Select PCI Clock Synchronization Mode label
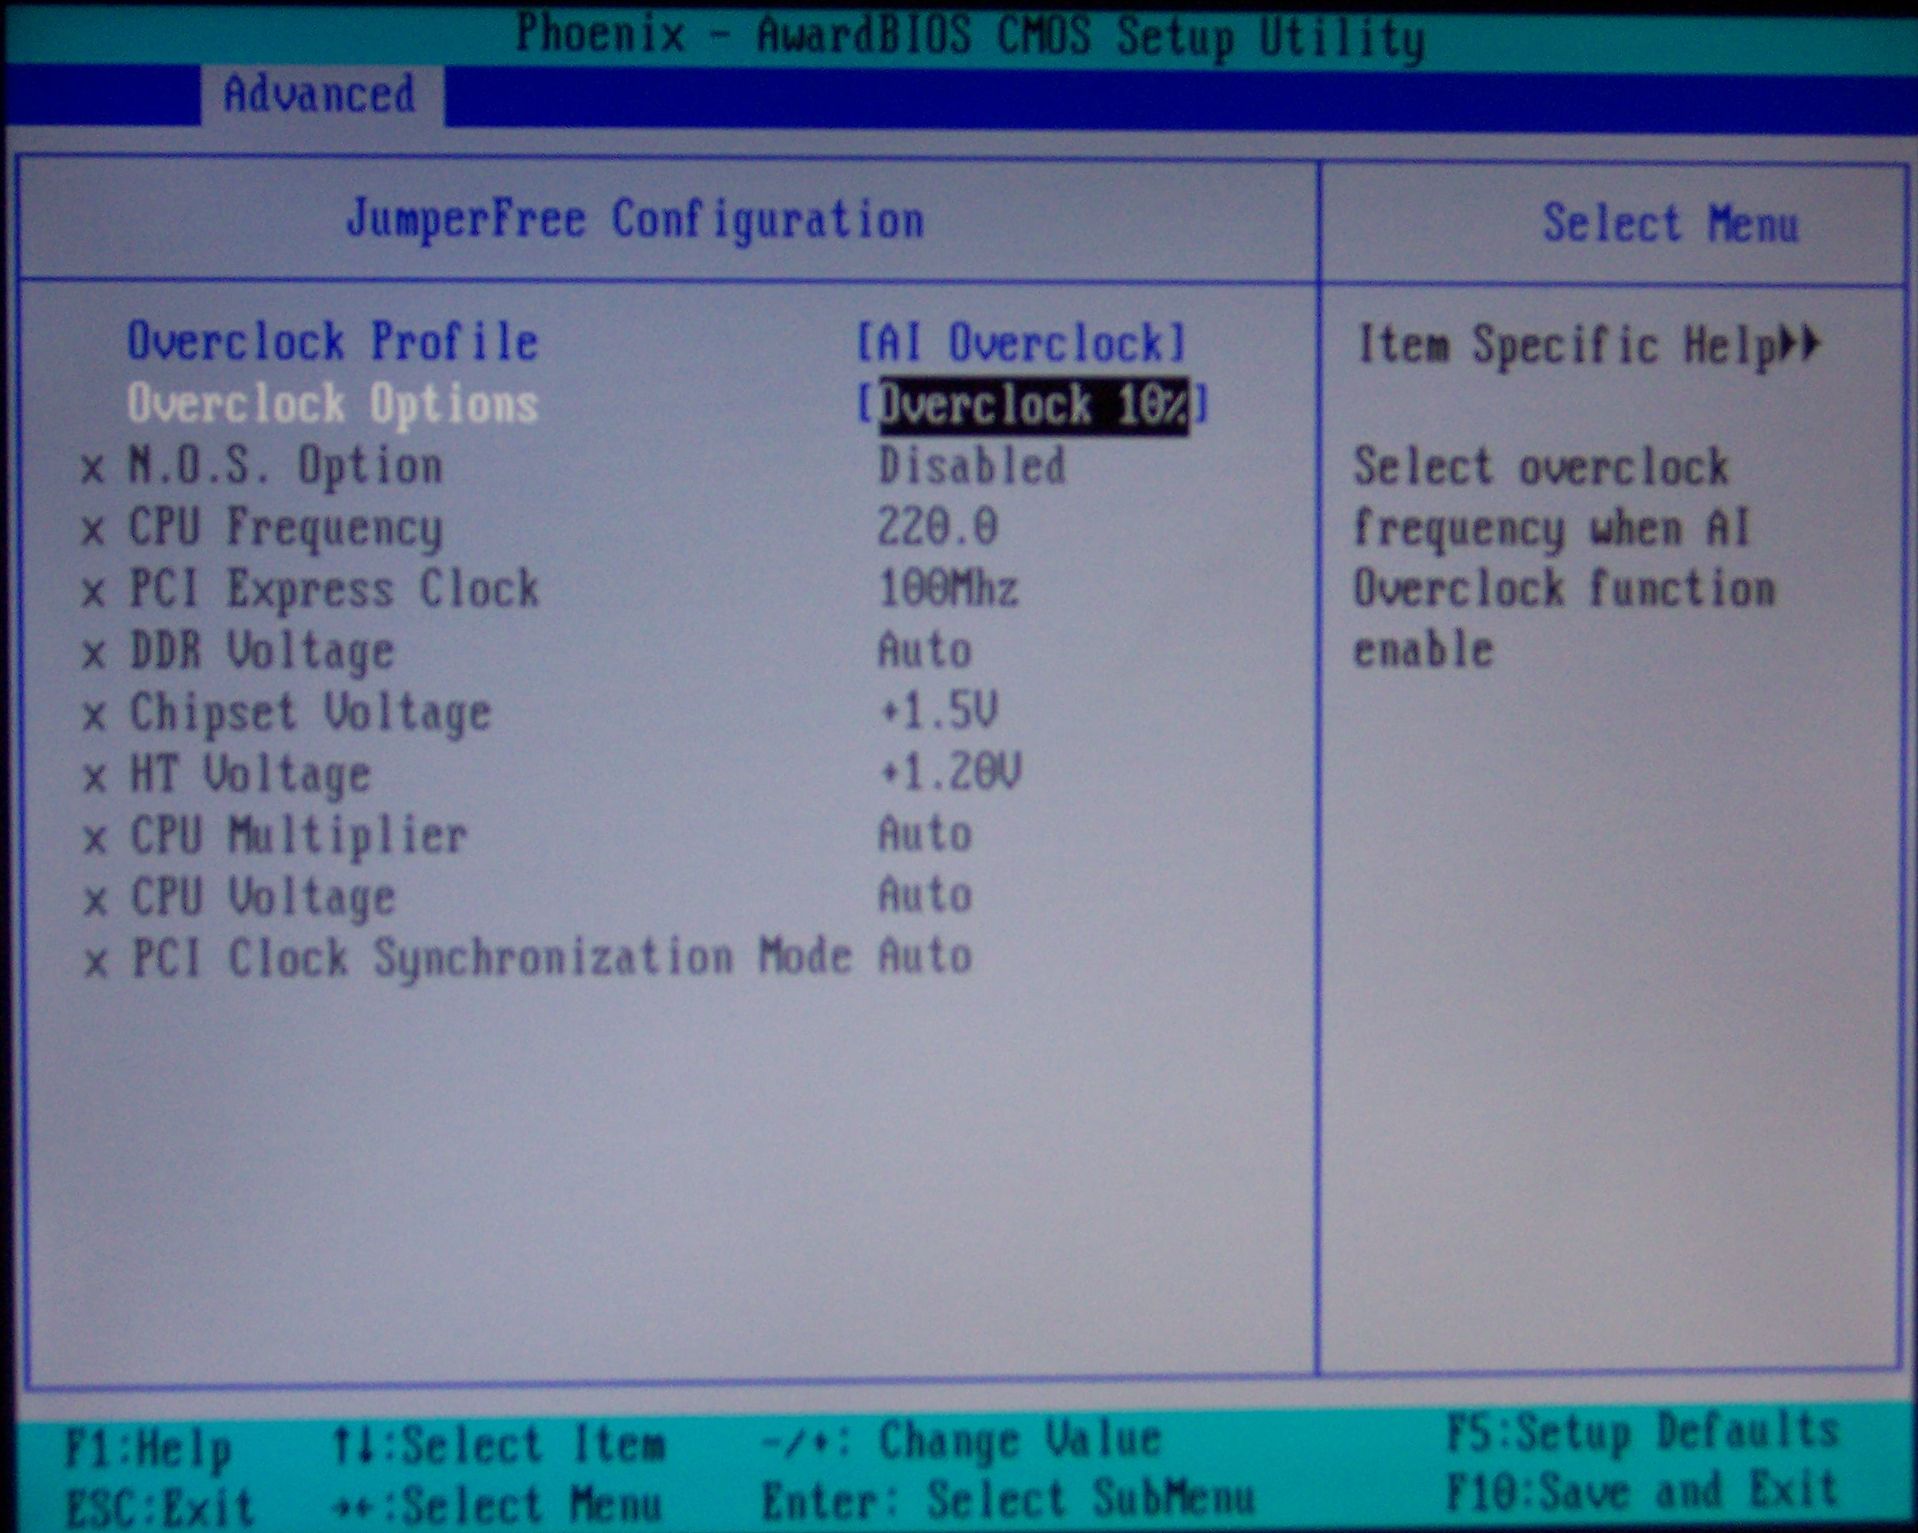 pyautogui.click(x=491, y=958)
